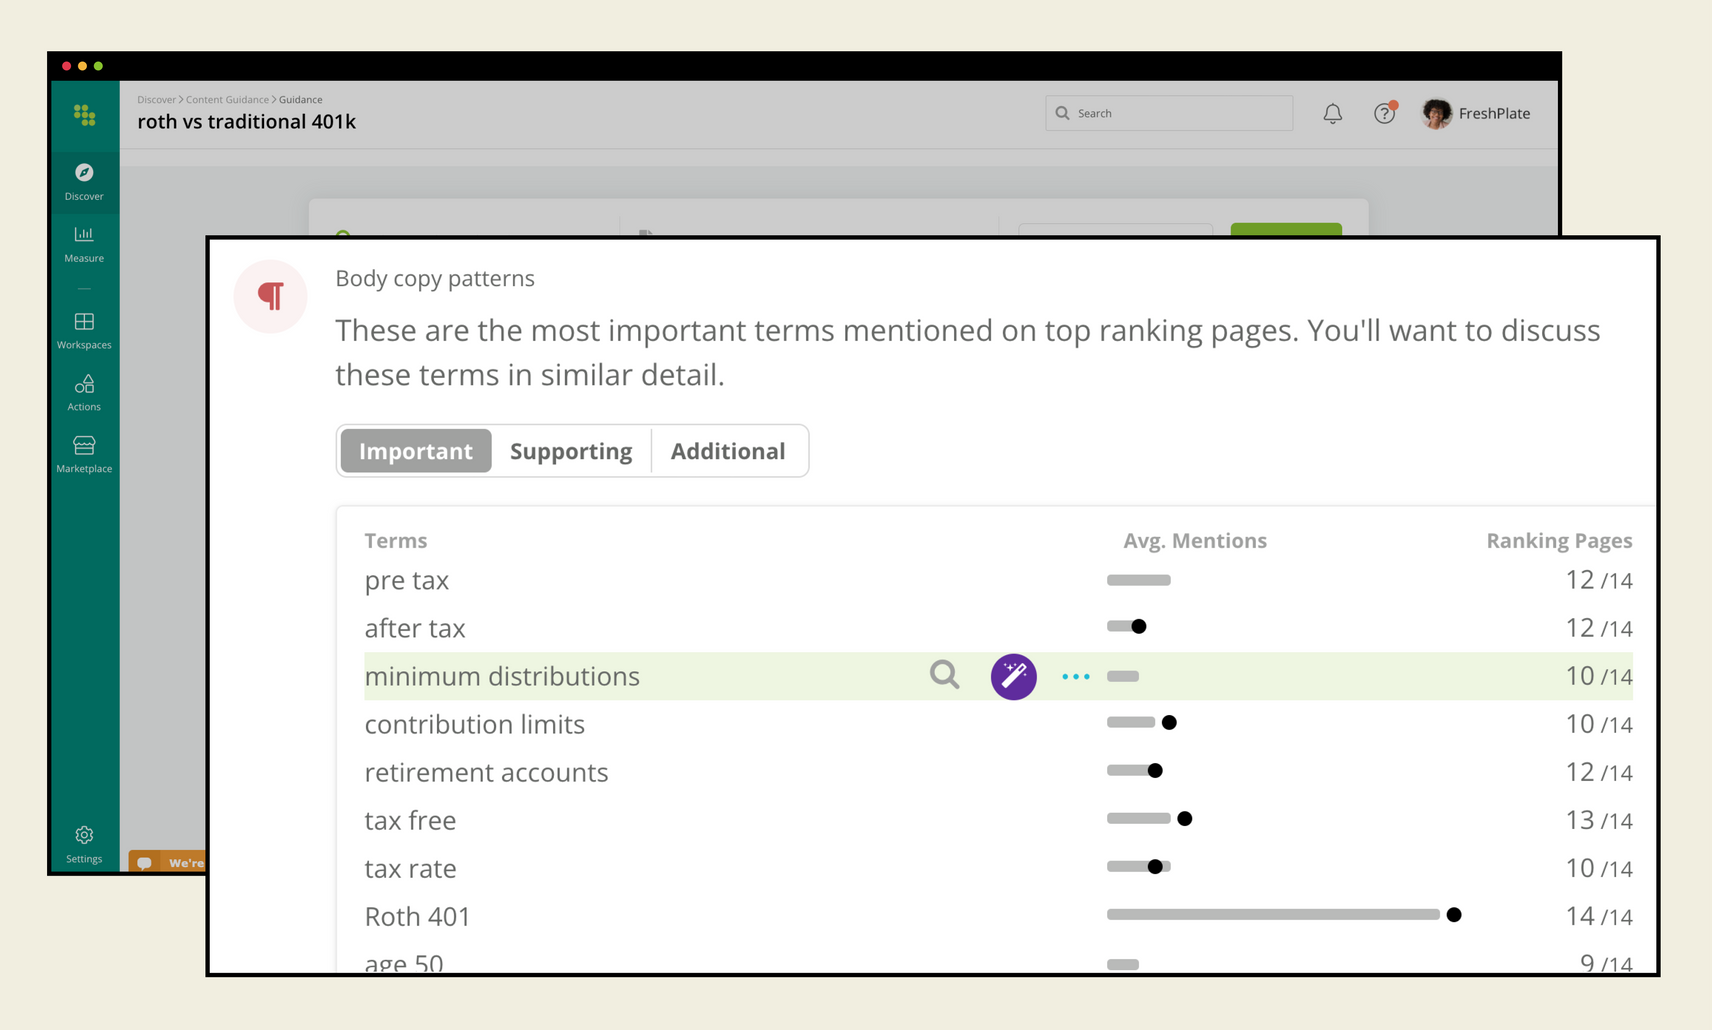The height and width of the screenshot is (1030, 1712).
Task: Click the 'pre tax' term
Action: pos(406,580)
